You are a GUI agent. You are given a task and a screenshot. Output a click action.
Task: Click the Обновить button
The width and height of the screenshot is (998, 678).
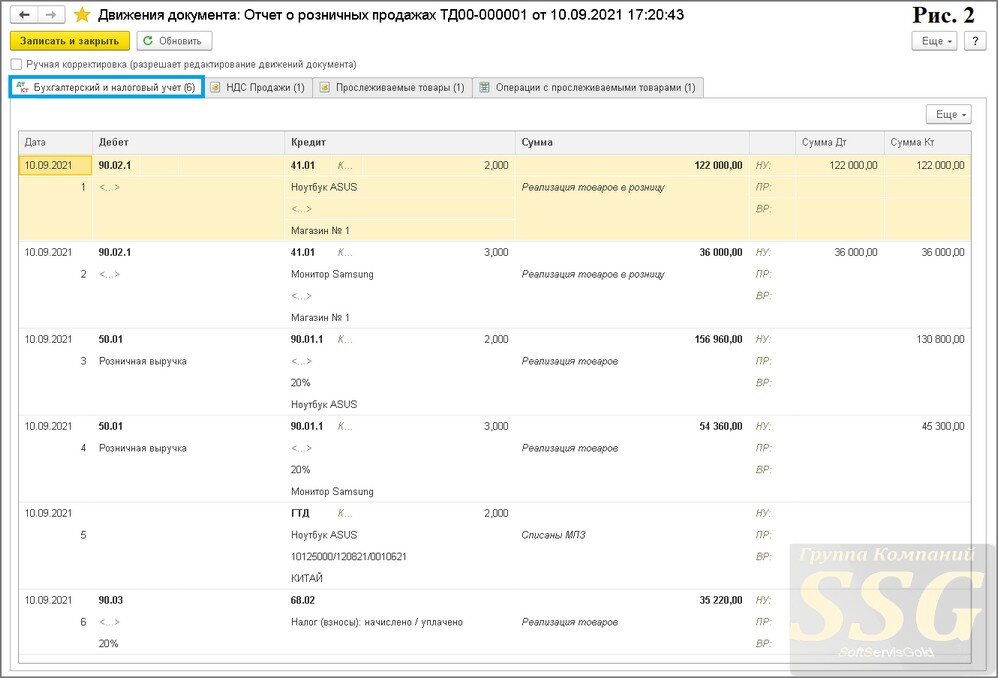point(174,41)
